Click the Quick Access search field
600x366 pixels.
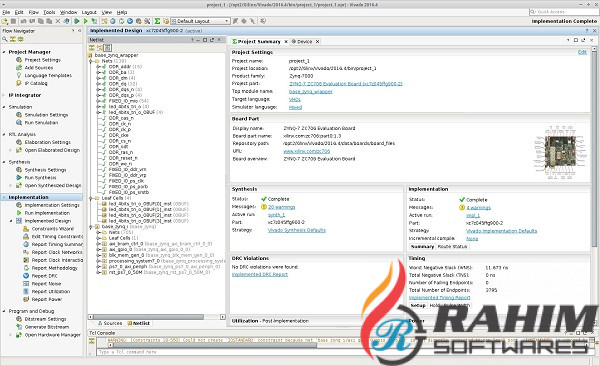[x=563, y=12]
